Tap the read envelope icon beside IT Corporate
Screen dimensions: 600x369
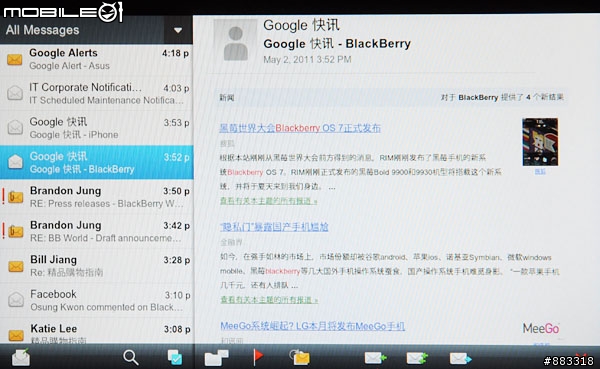pos(15,93)
